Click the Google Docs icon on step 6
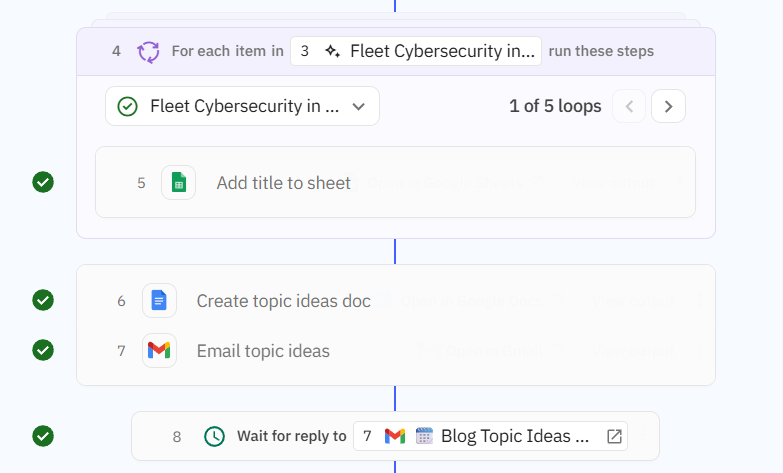The width and height of the screenshot is (783, 473). (159, 301)
